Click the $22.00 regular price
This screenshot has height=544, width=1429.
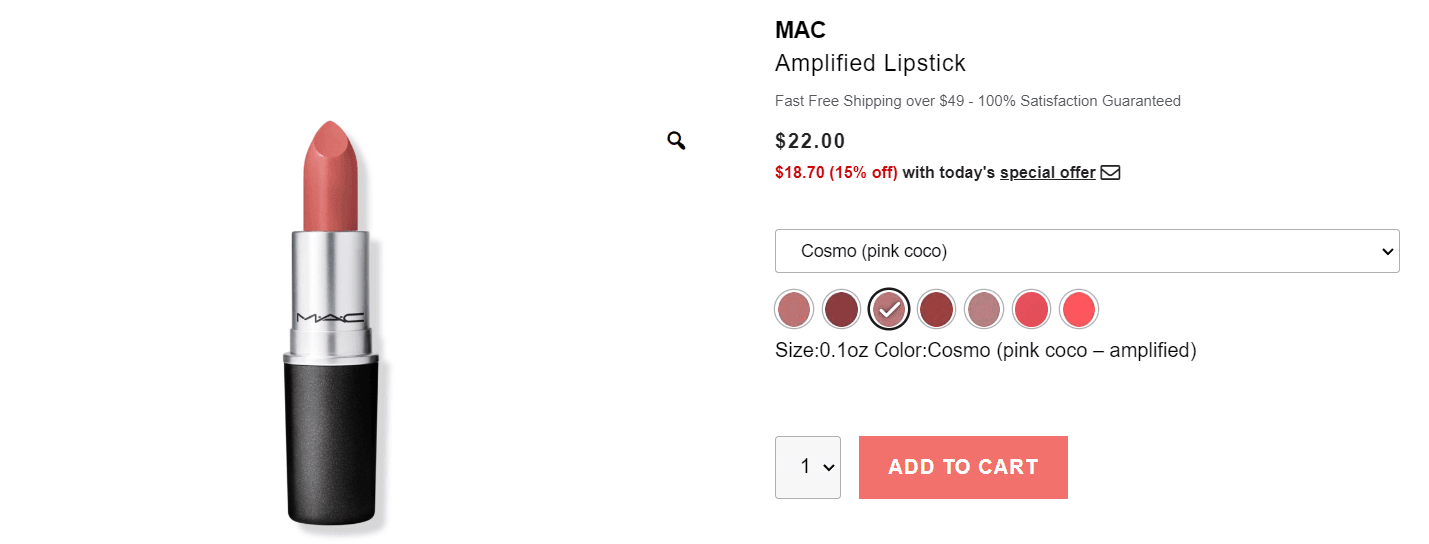[810, 141]
